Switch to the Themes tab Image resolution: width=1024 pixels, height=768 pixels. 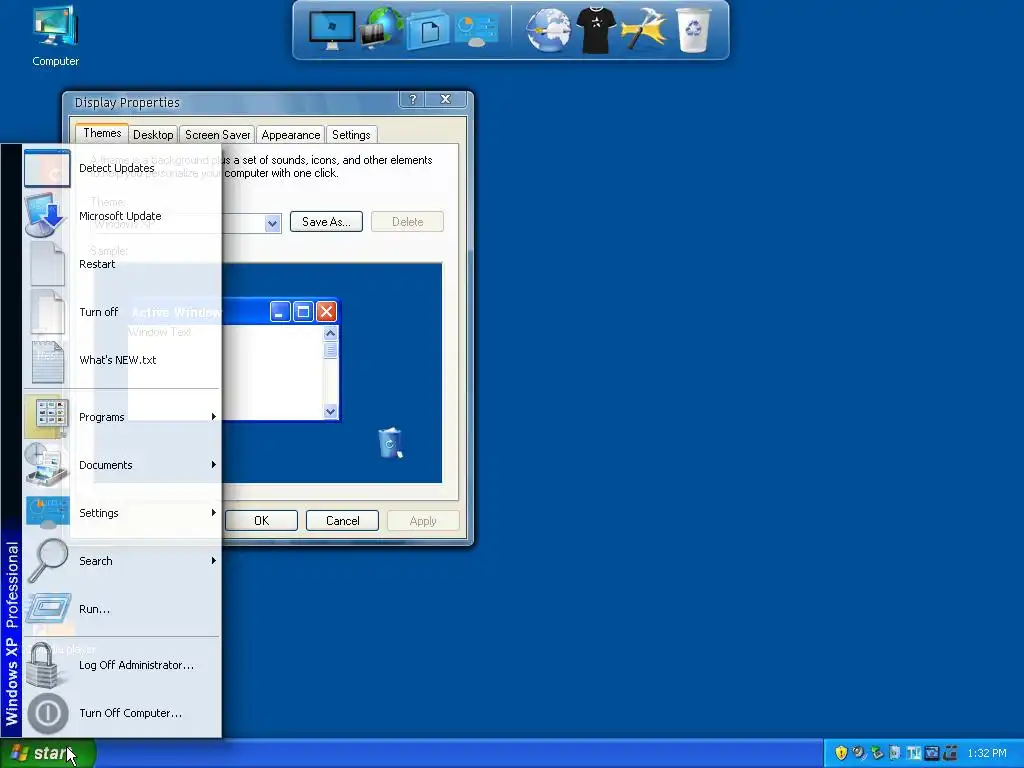[x=102, y=133]
